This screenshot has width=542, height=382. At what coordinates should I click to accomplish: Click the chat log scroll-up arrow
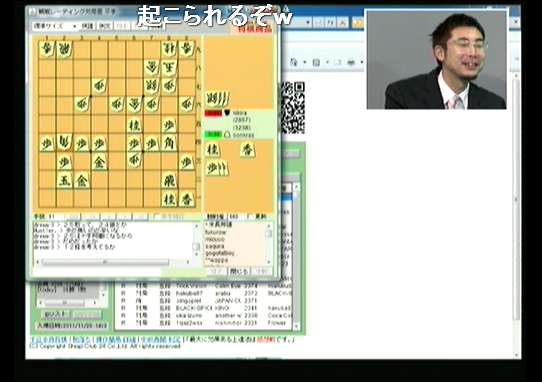click(x=196, y=226)
